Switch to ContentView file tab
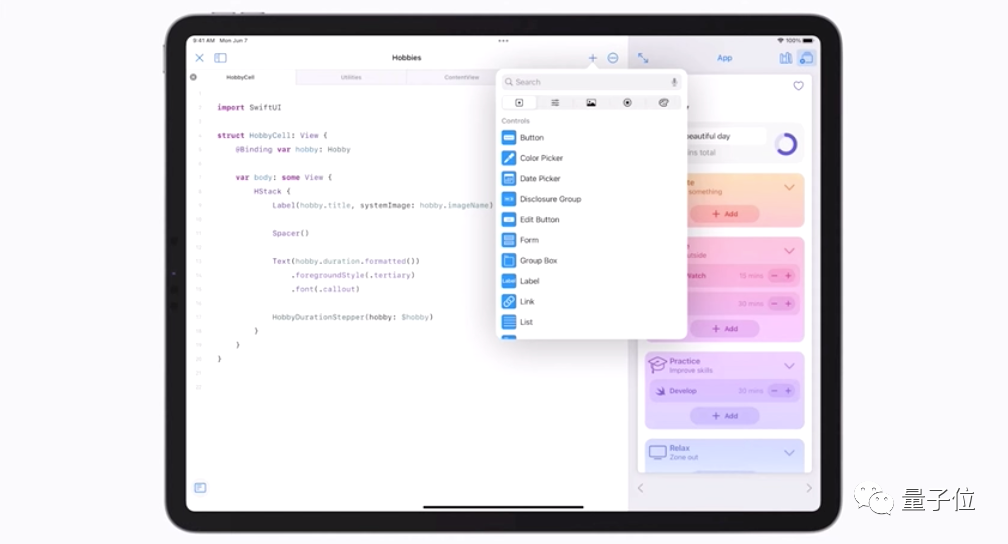This screenshot has height=544, width=1008. pos(461,77)
